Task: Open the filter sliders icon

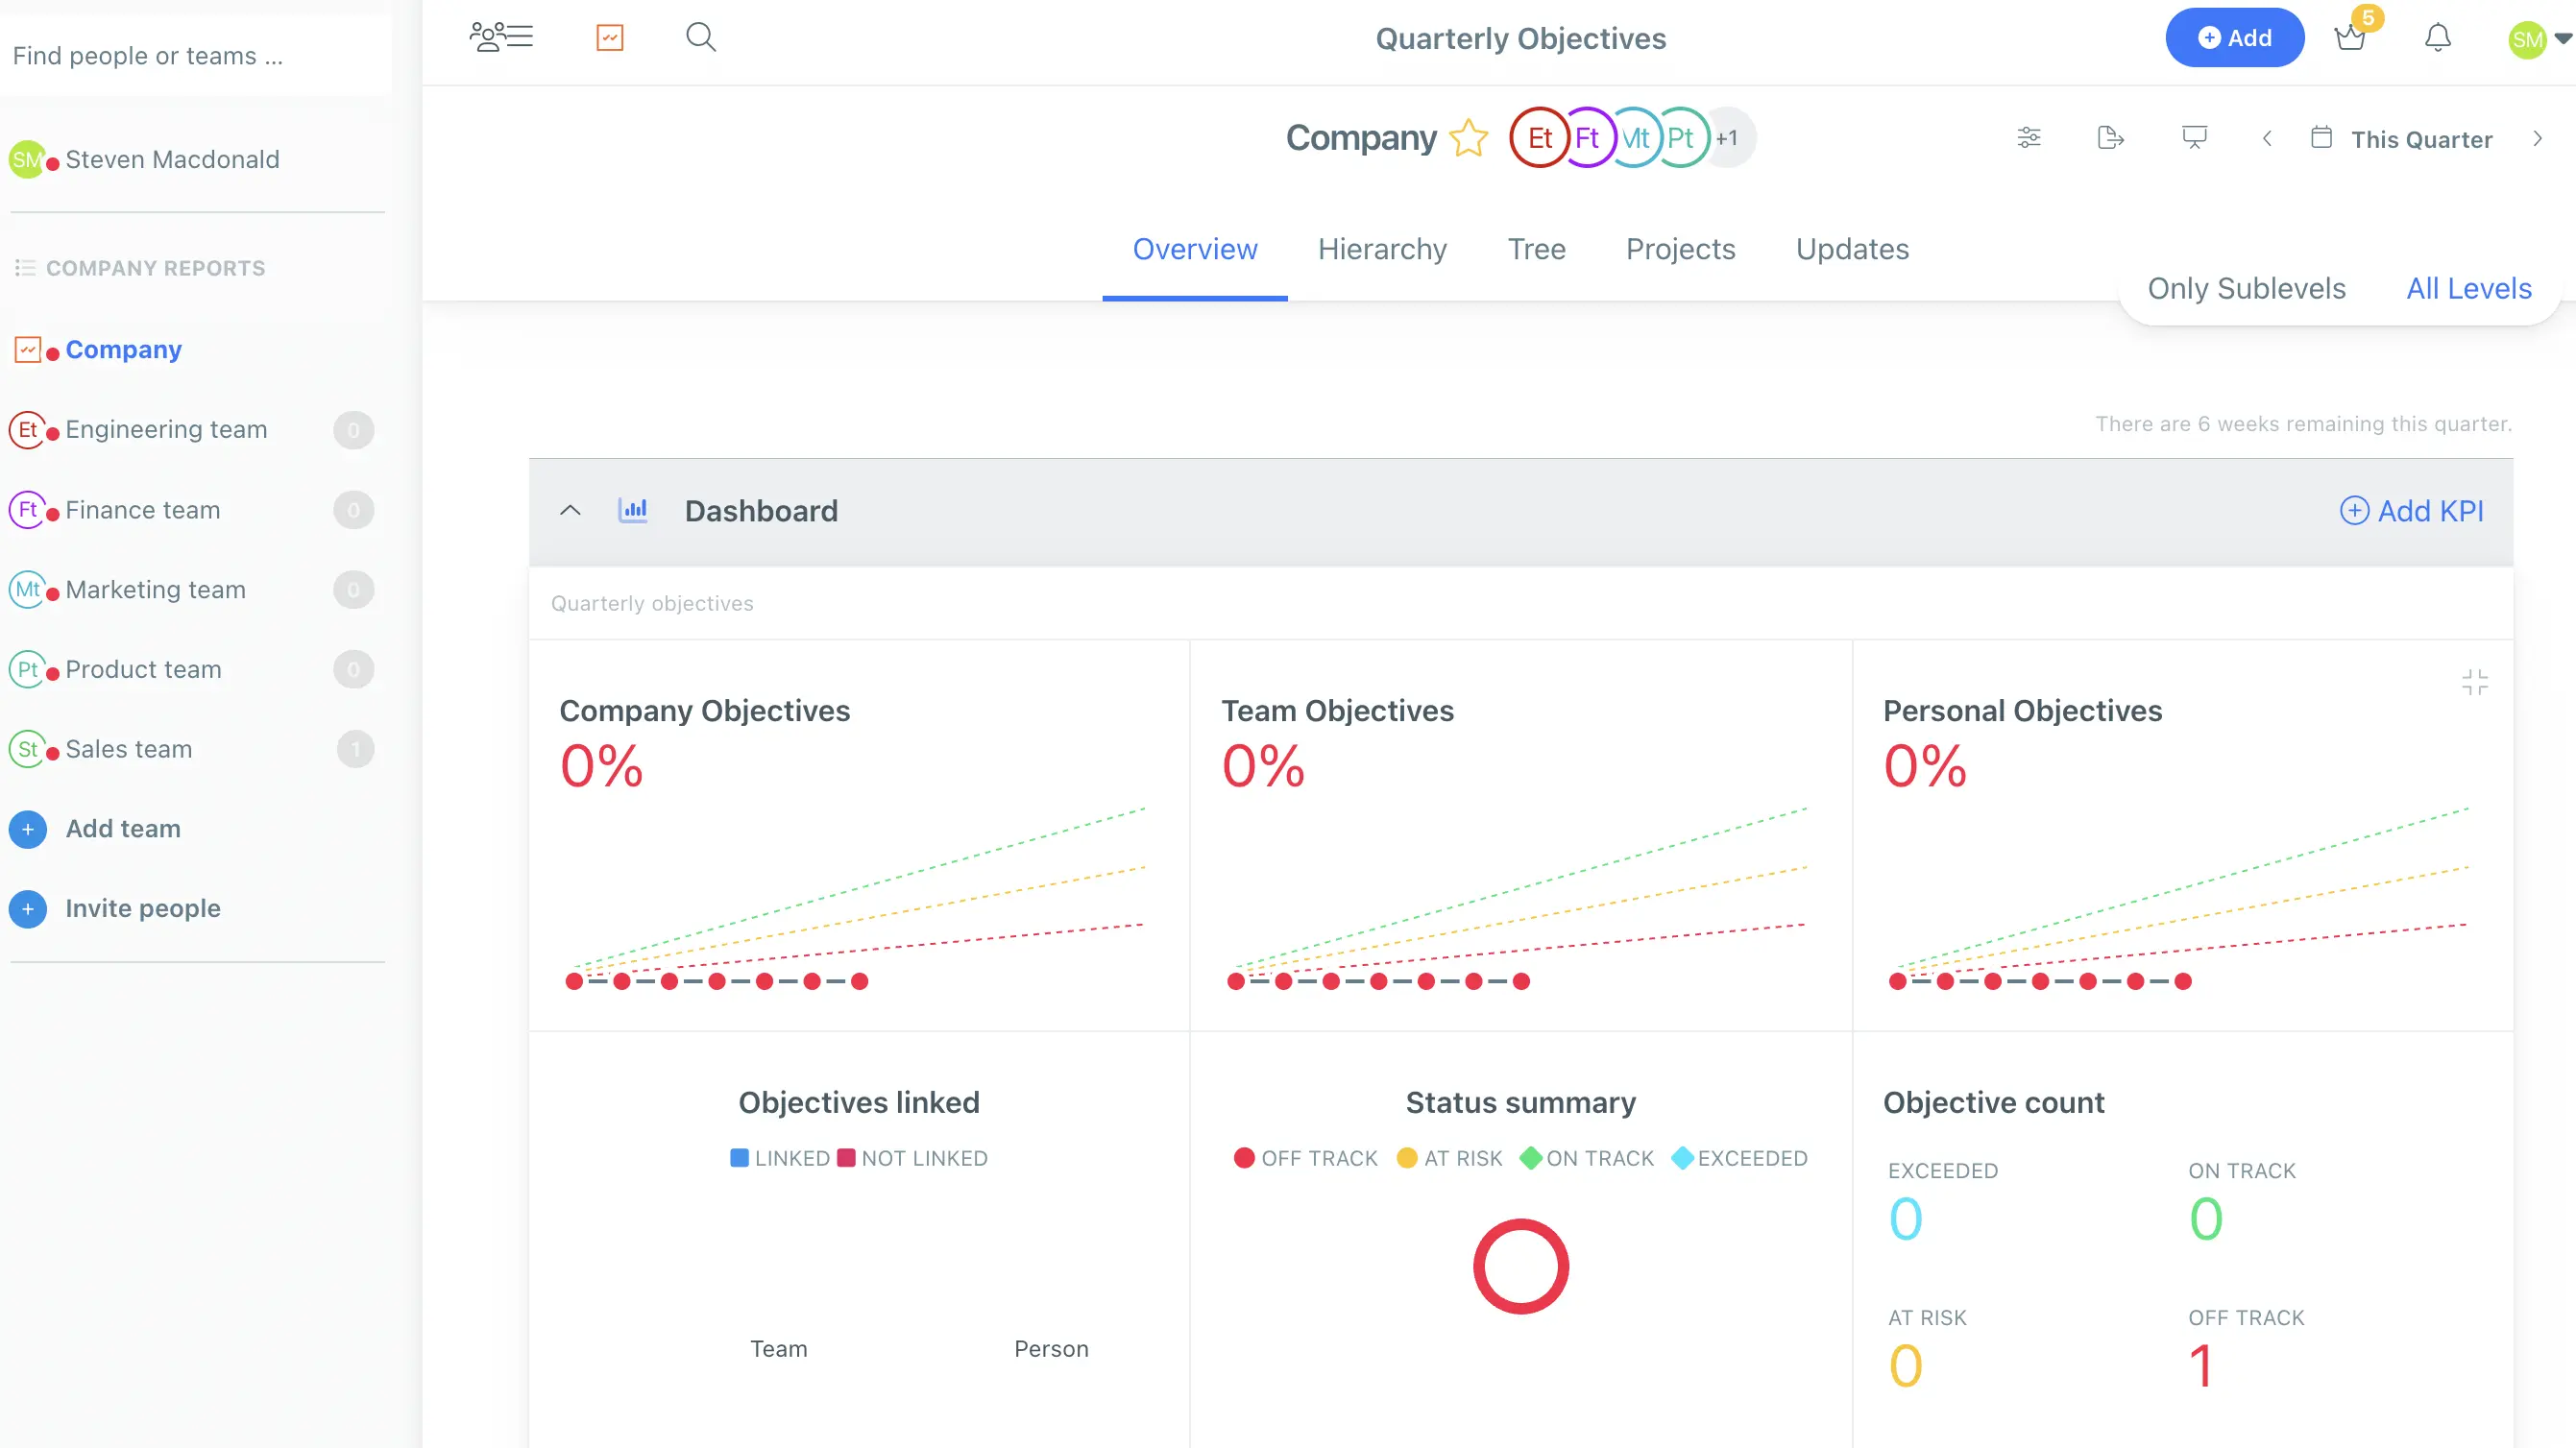Action: click(x=2028, y=138)
